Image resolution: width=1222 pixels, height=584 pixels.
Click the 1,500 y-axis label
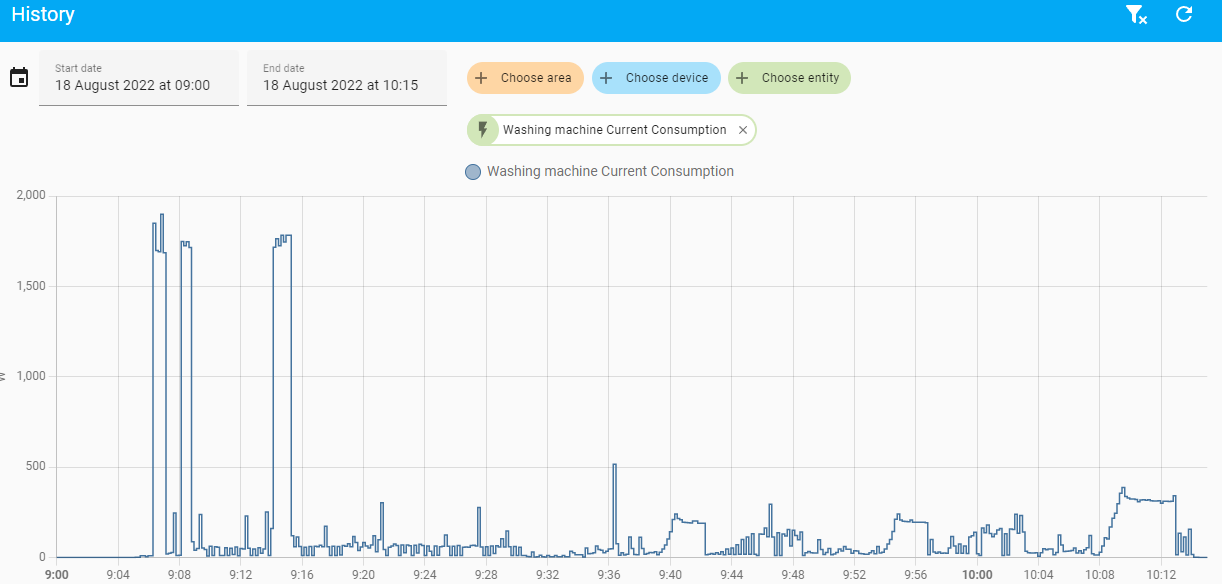coord(32,286)
